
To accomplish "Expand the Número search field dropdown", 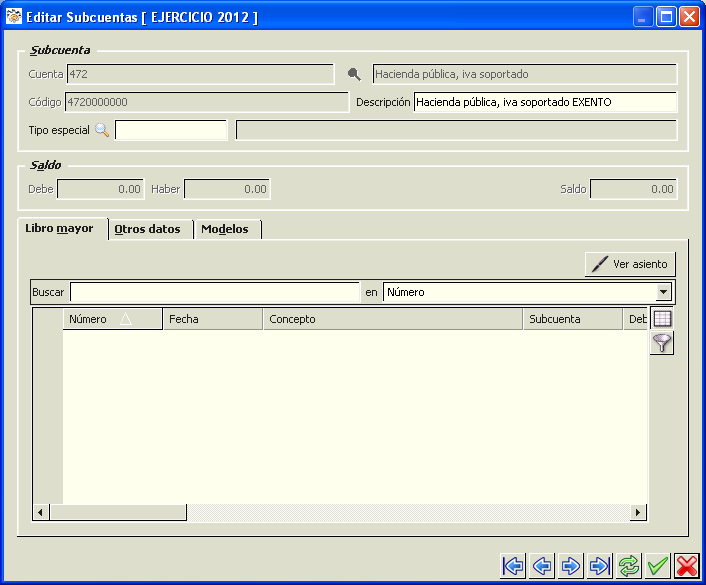I will pyautogui.click(x=663, y=292).
